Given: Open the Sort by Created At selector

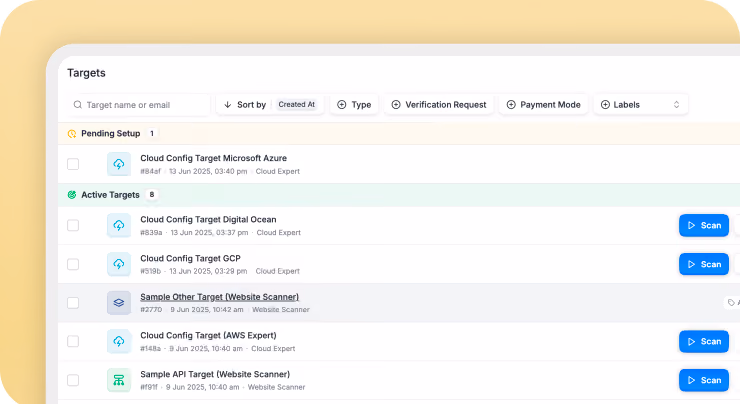Looking at the screenshot, I should pyautogui.click(x=270, y=105).
